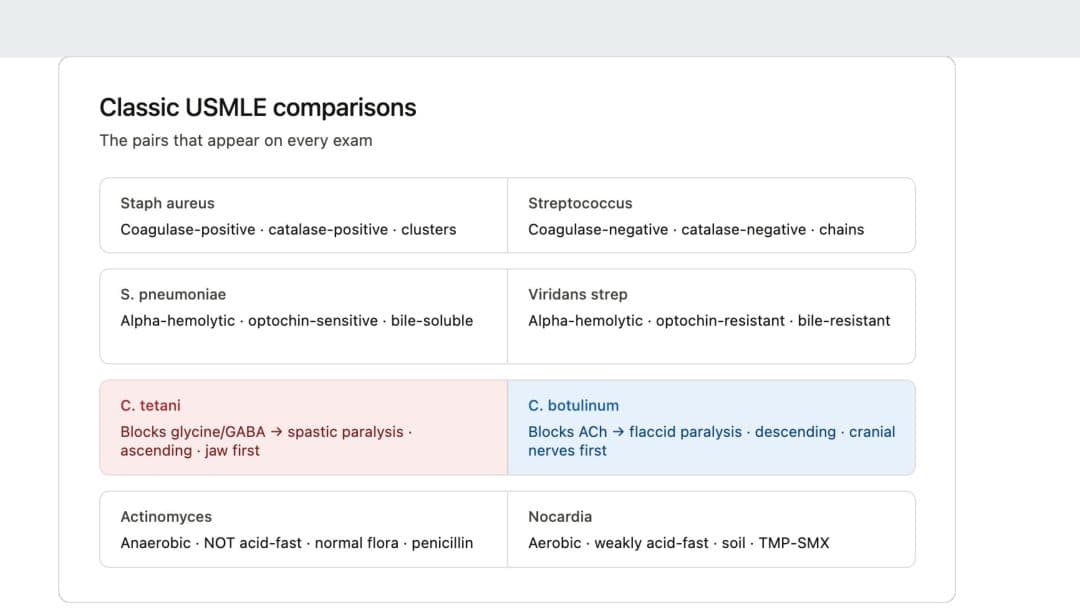
Task: Select the blue C. botulinum card
Action: [712, 428]
